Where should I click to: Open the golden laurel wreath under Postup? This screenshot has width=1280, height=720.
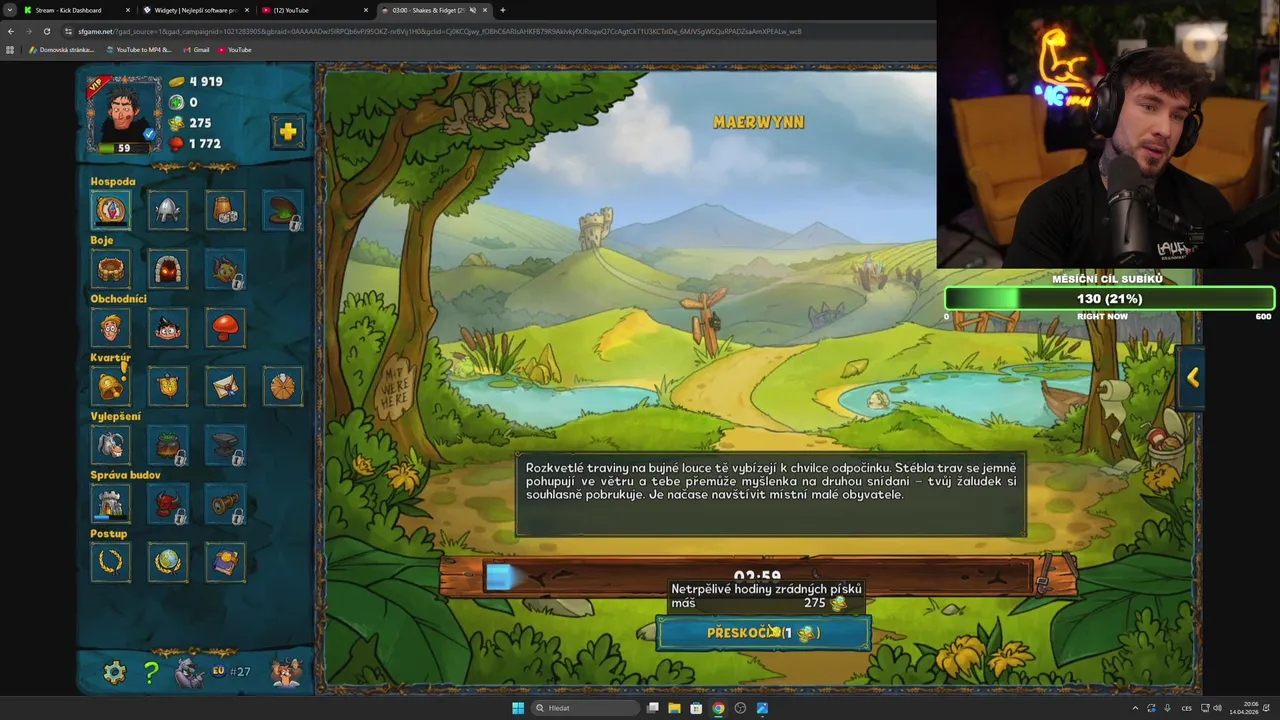(x=111, y=562)
